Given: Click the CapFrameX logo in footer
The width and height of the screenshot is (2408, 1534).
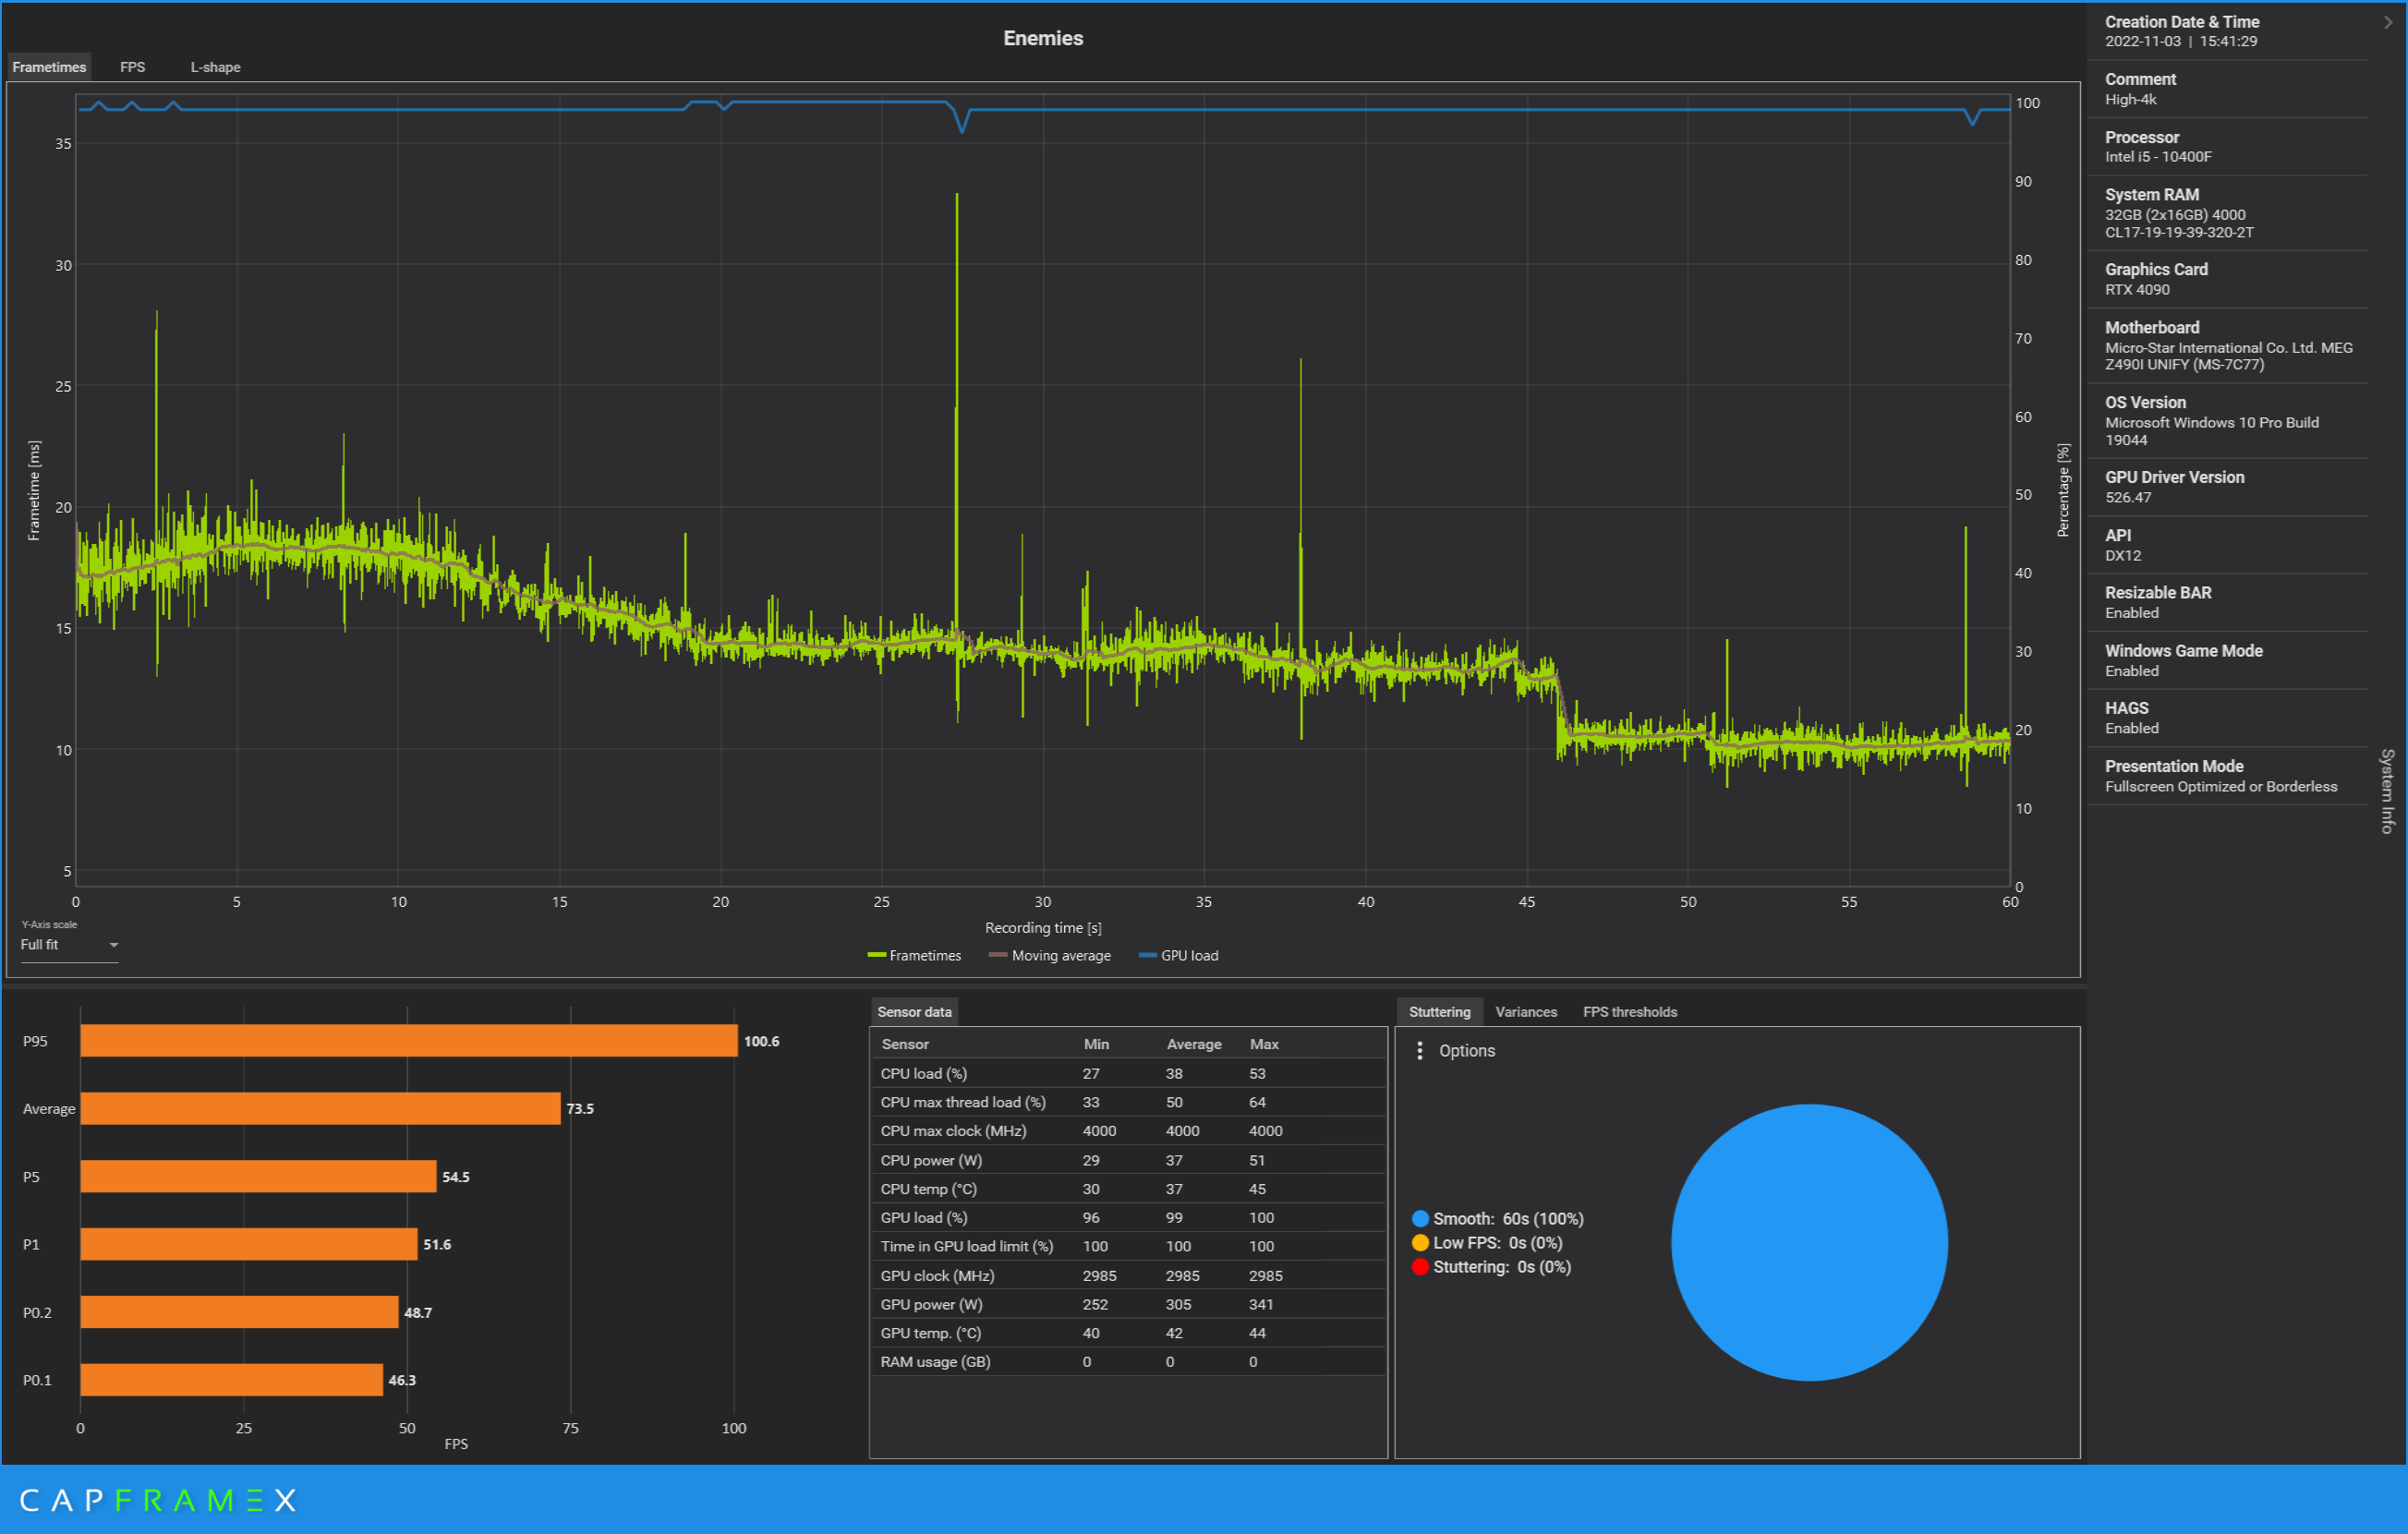Looking at the screenshot, I should [x=158, y=1500].
